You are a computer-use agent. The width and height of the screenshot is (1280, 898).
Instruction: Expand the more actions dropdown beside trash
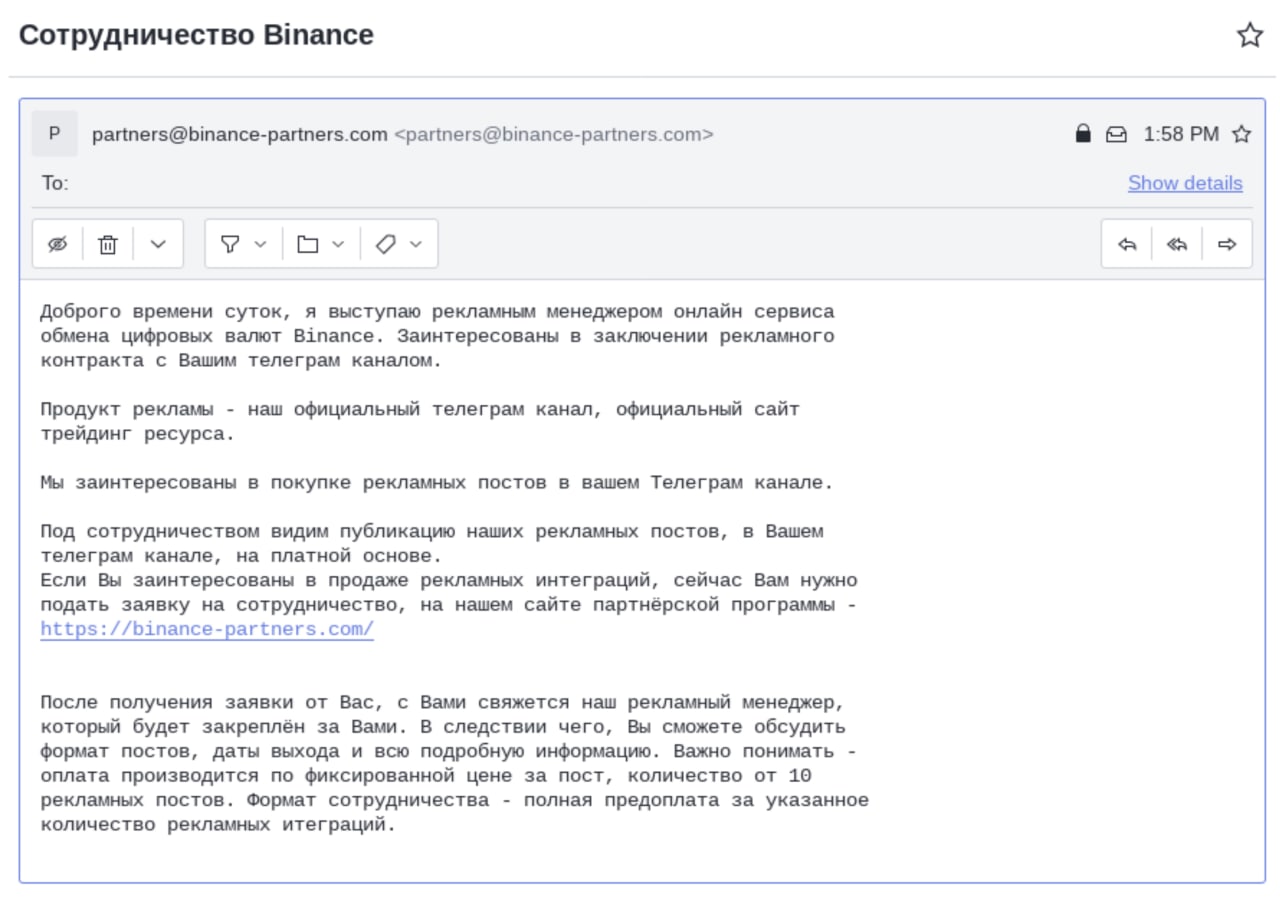[158, 244]
